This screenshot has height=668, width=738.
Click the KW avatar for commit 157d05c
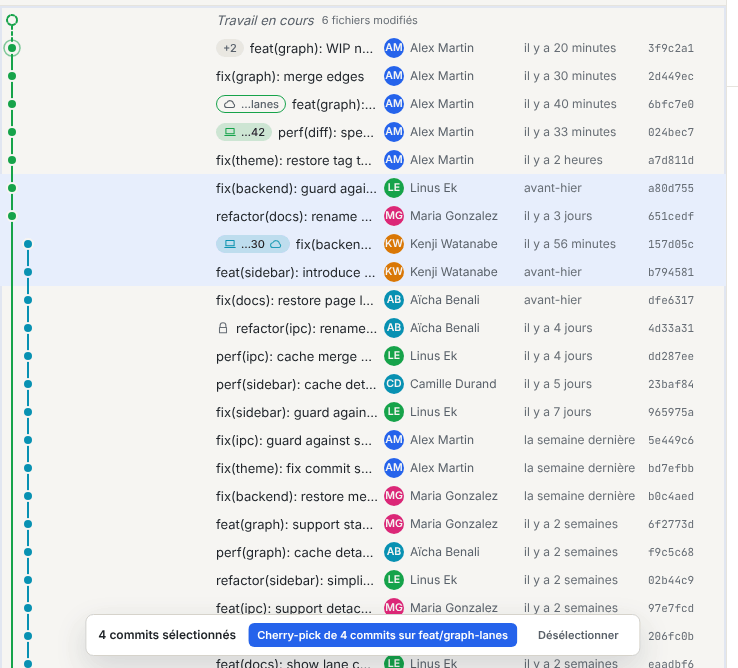click(x=394, y=244)
